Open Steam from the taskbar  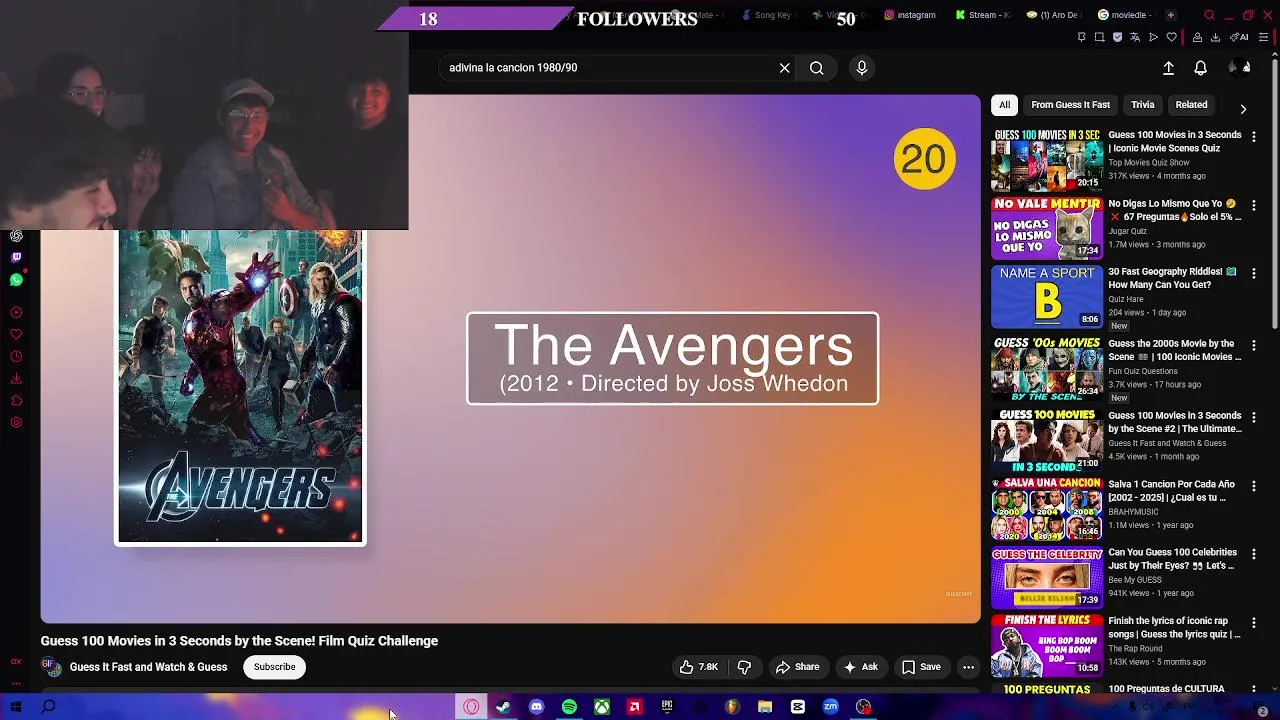coord(503,707)
